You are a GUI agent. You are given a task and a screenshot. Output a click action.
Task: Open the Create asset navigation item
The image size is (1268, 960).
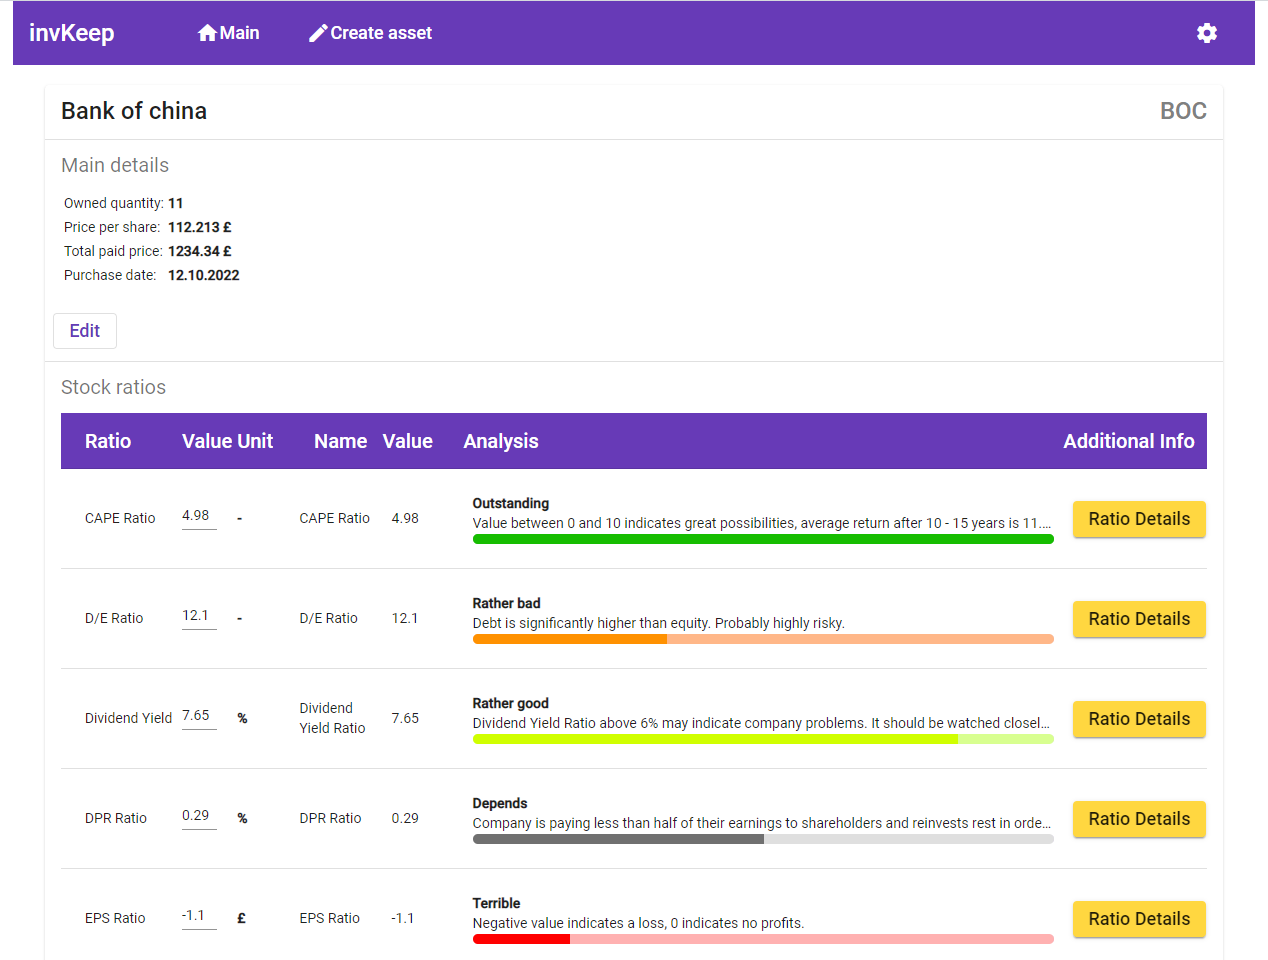click(370, 33)
